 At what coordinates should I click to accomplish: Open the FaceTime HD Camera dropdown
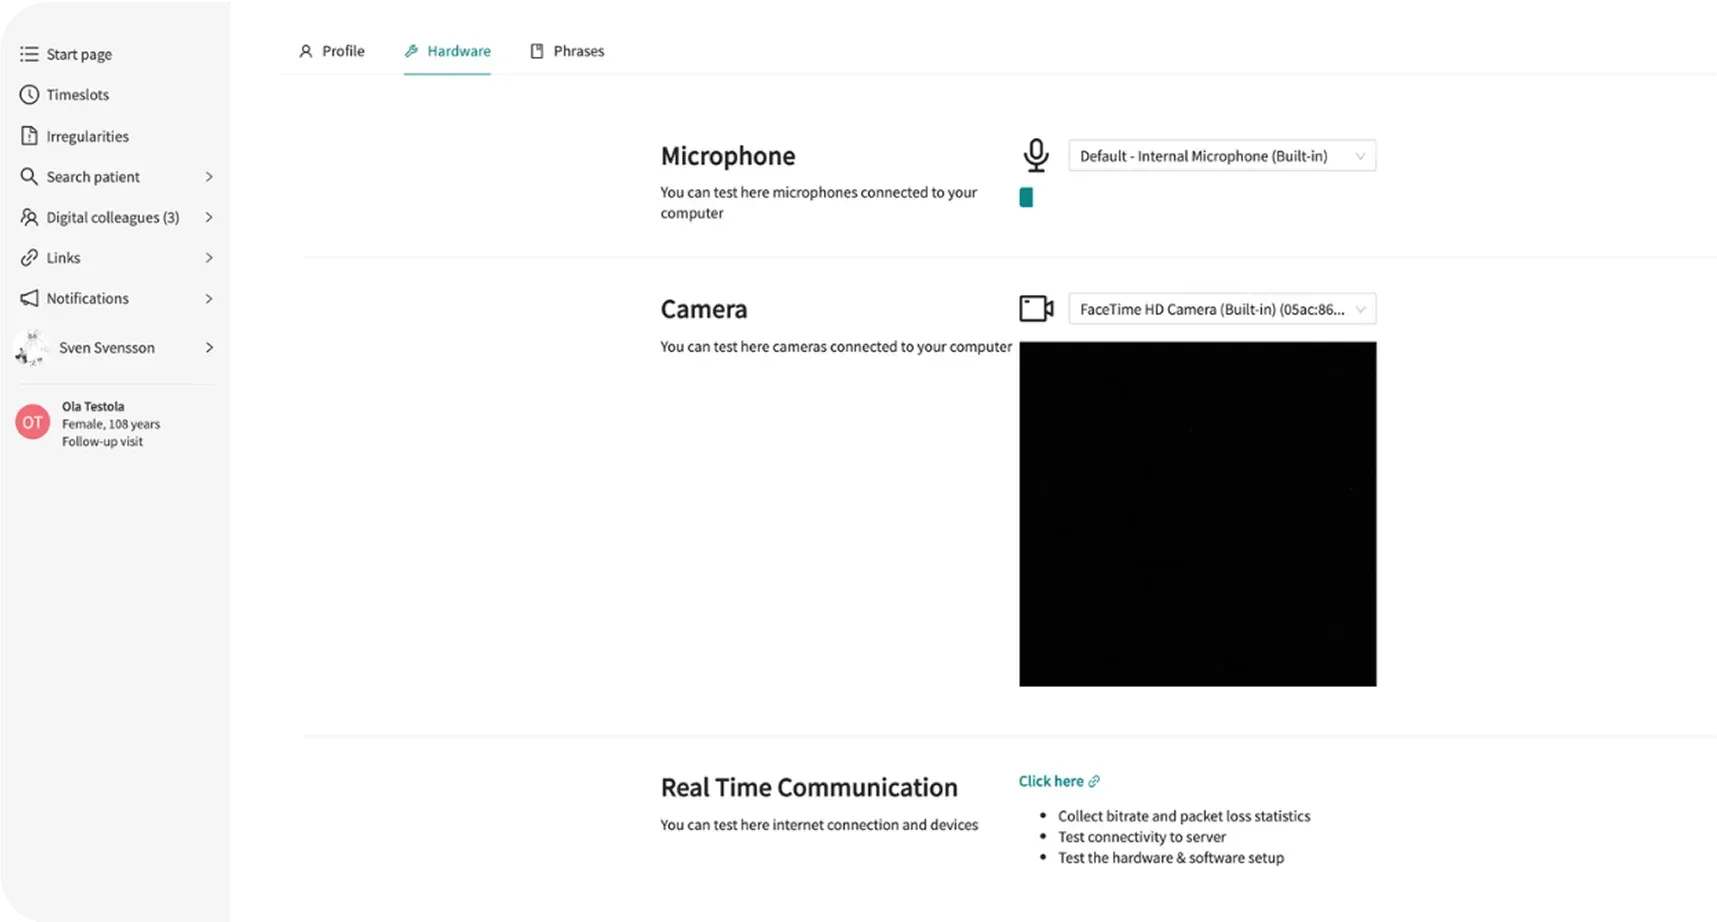1221,309
